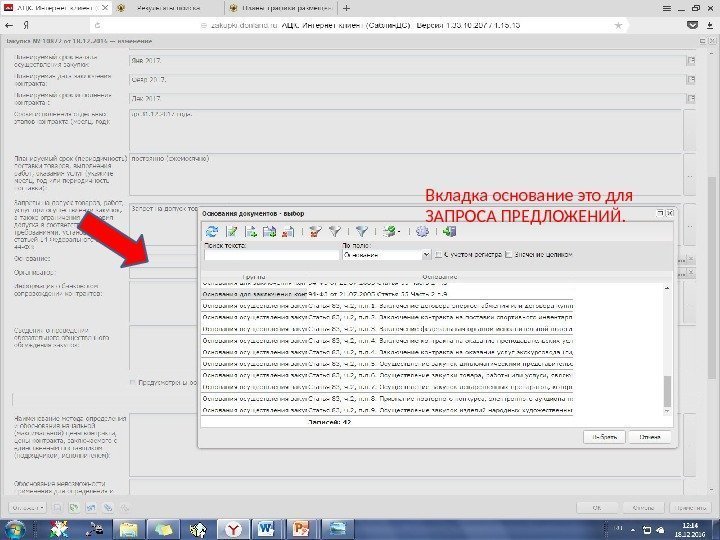The height and width of the screenshot is (540, 720).
Task: Click the Yandex 'Я' home button
Action: (26, 26)
